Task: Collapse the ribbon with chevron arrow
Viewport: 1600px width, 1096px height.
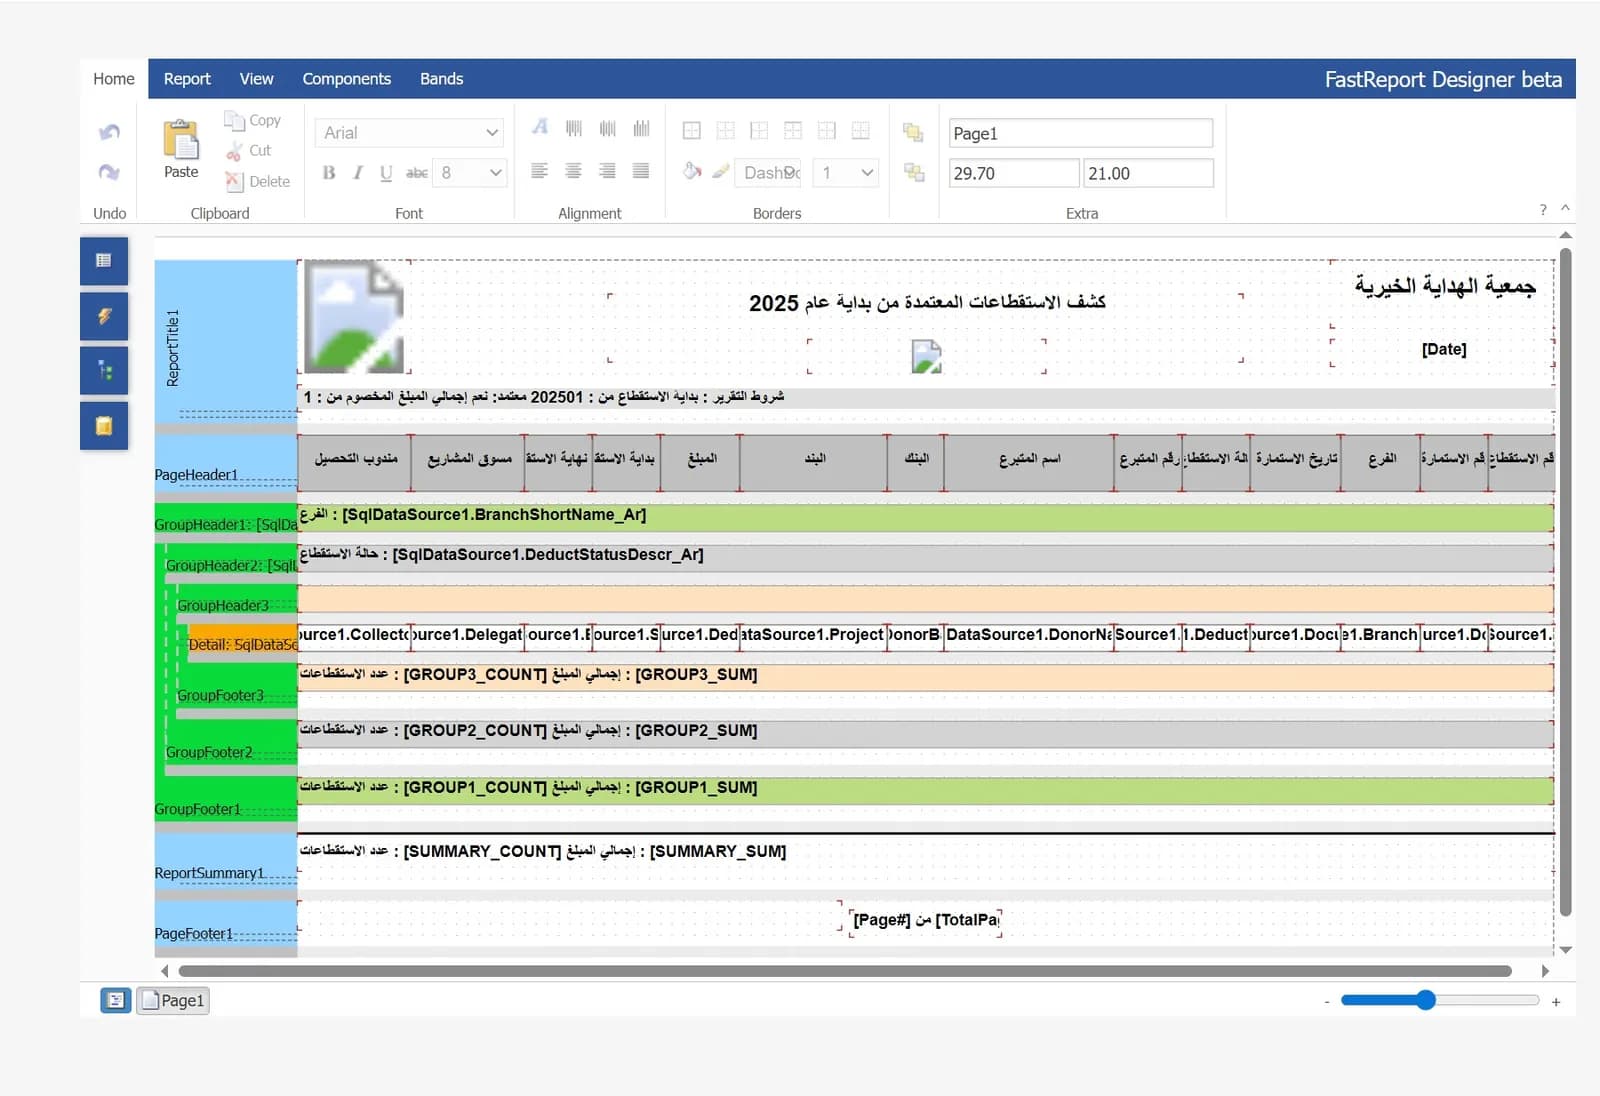Action: 1565,208
